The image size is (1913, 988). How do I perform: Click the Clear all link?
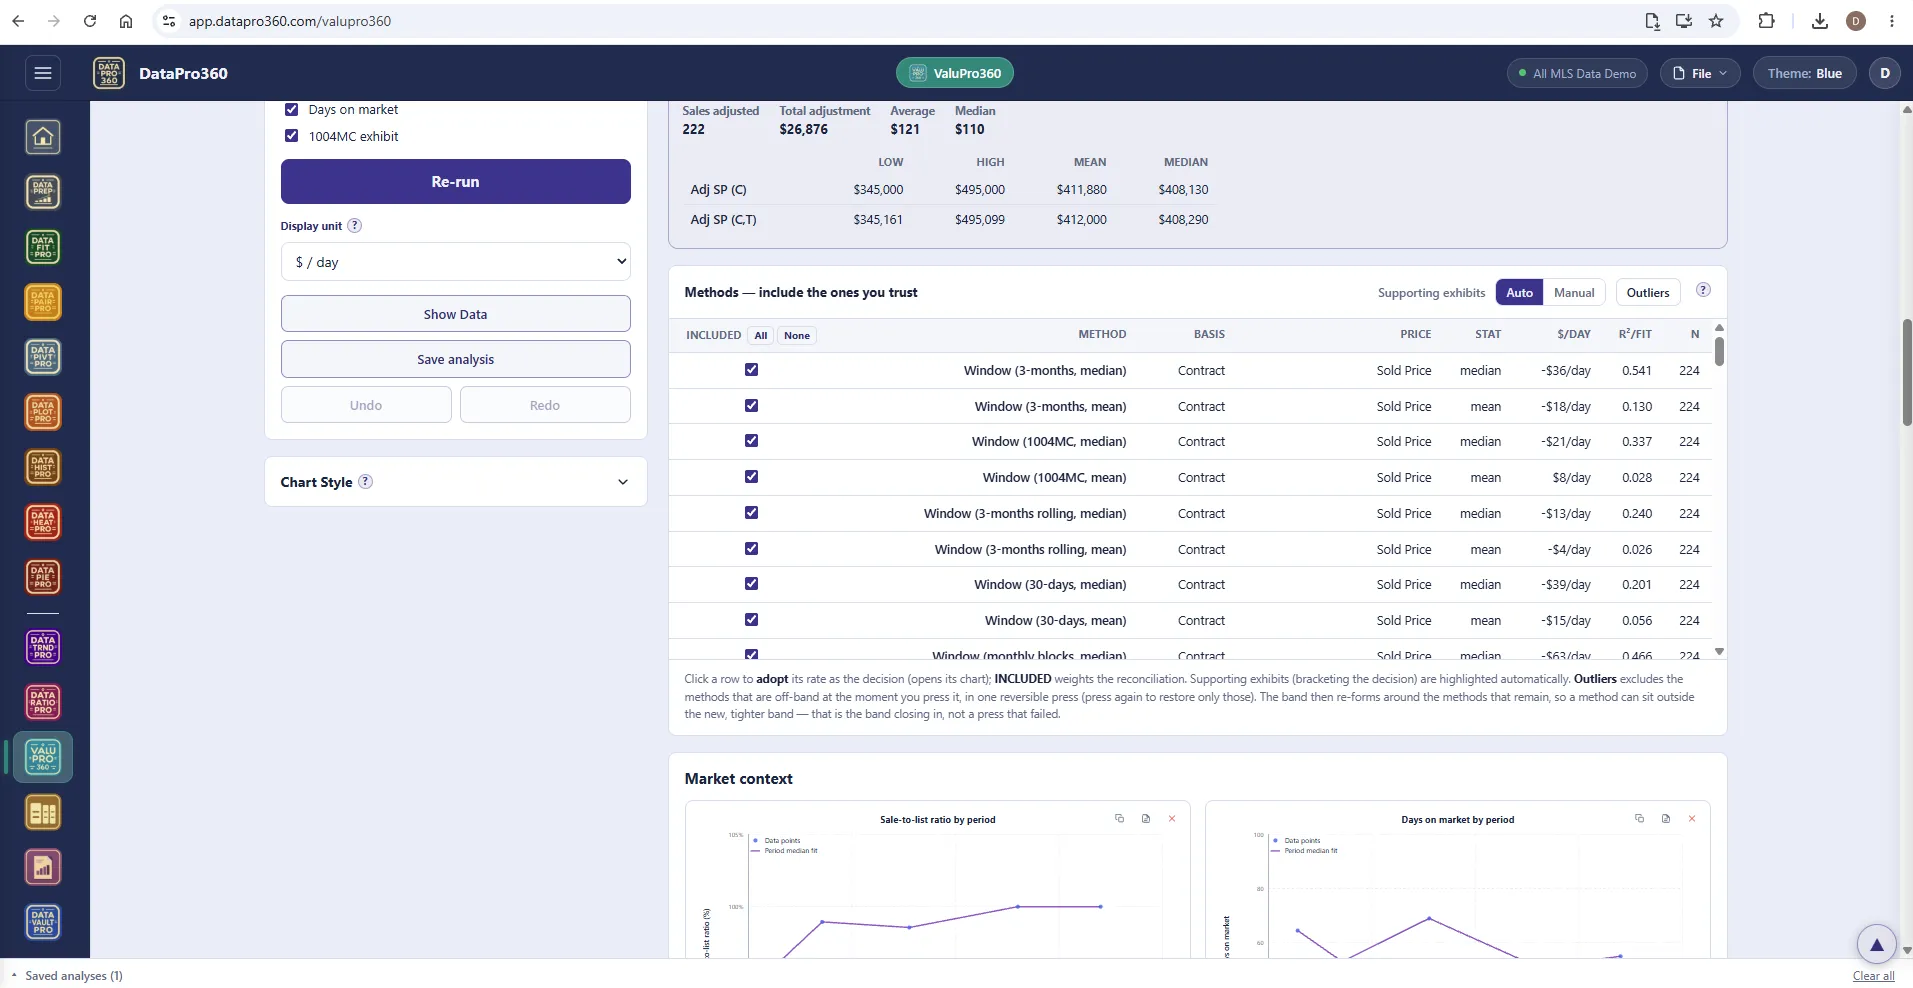pos(1873,976)
